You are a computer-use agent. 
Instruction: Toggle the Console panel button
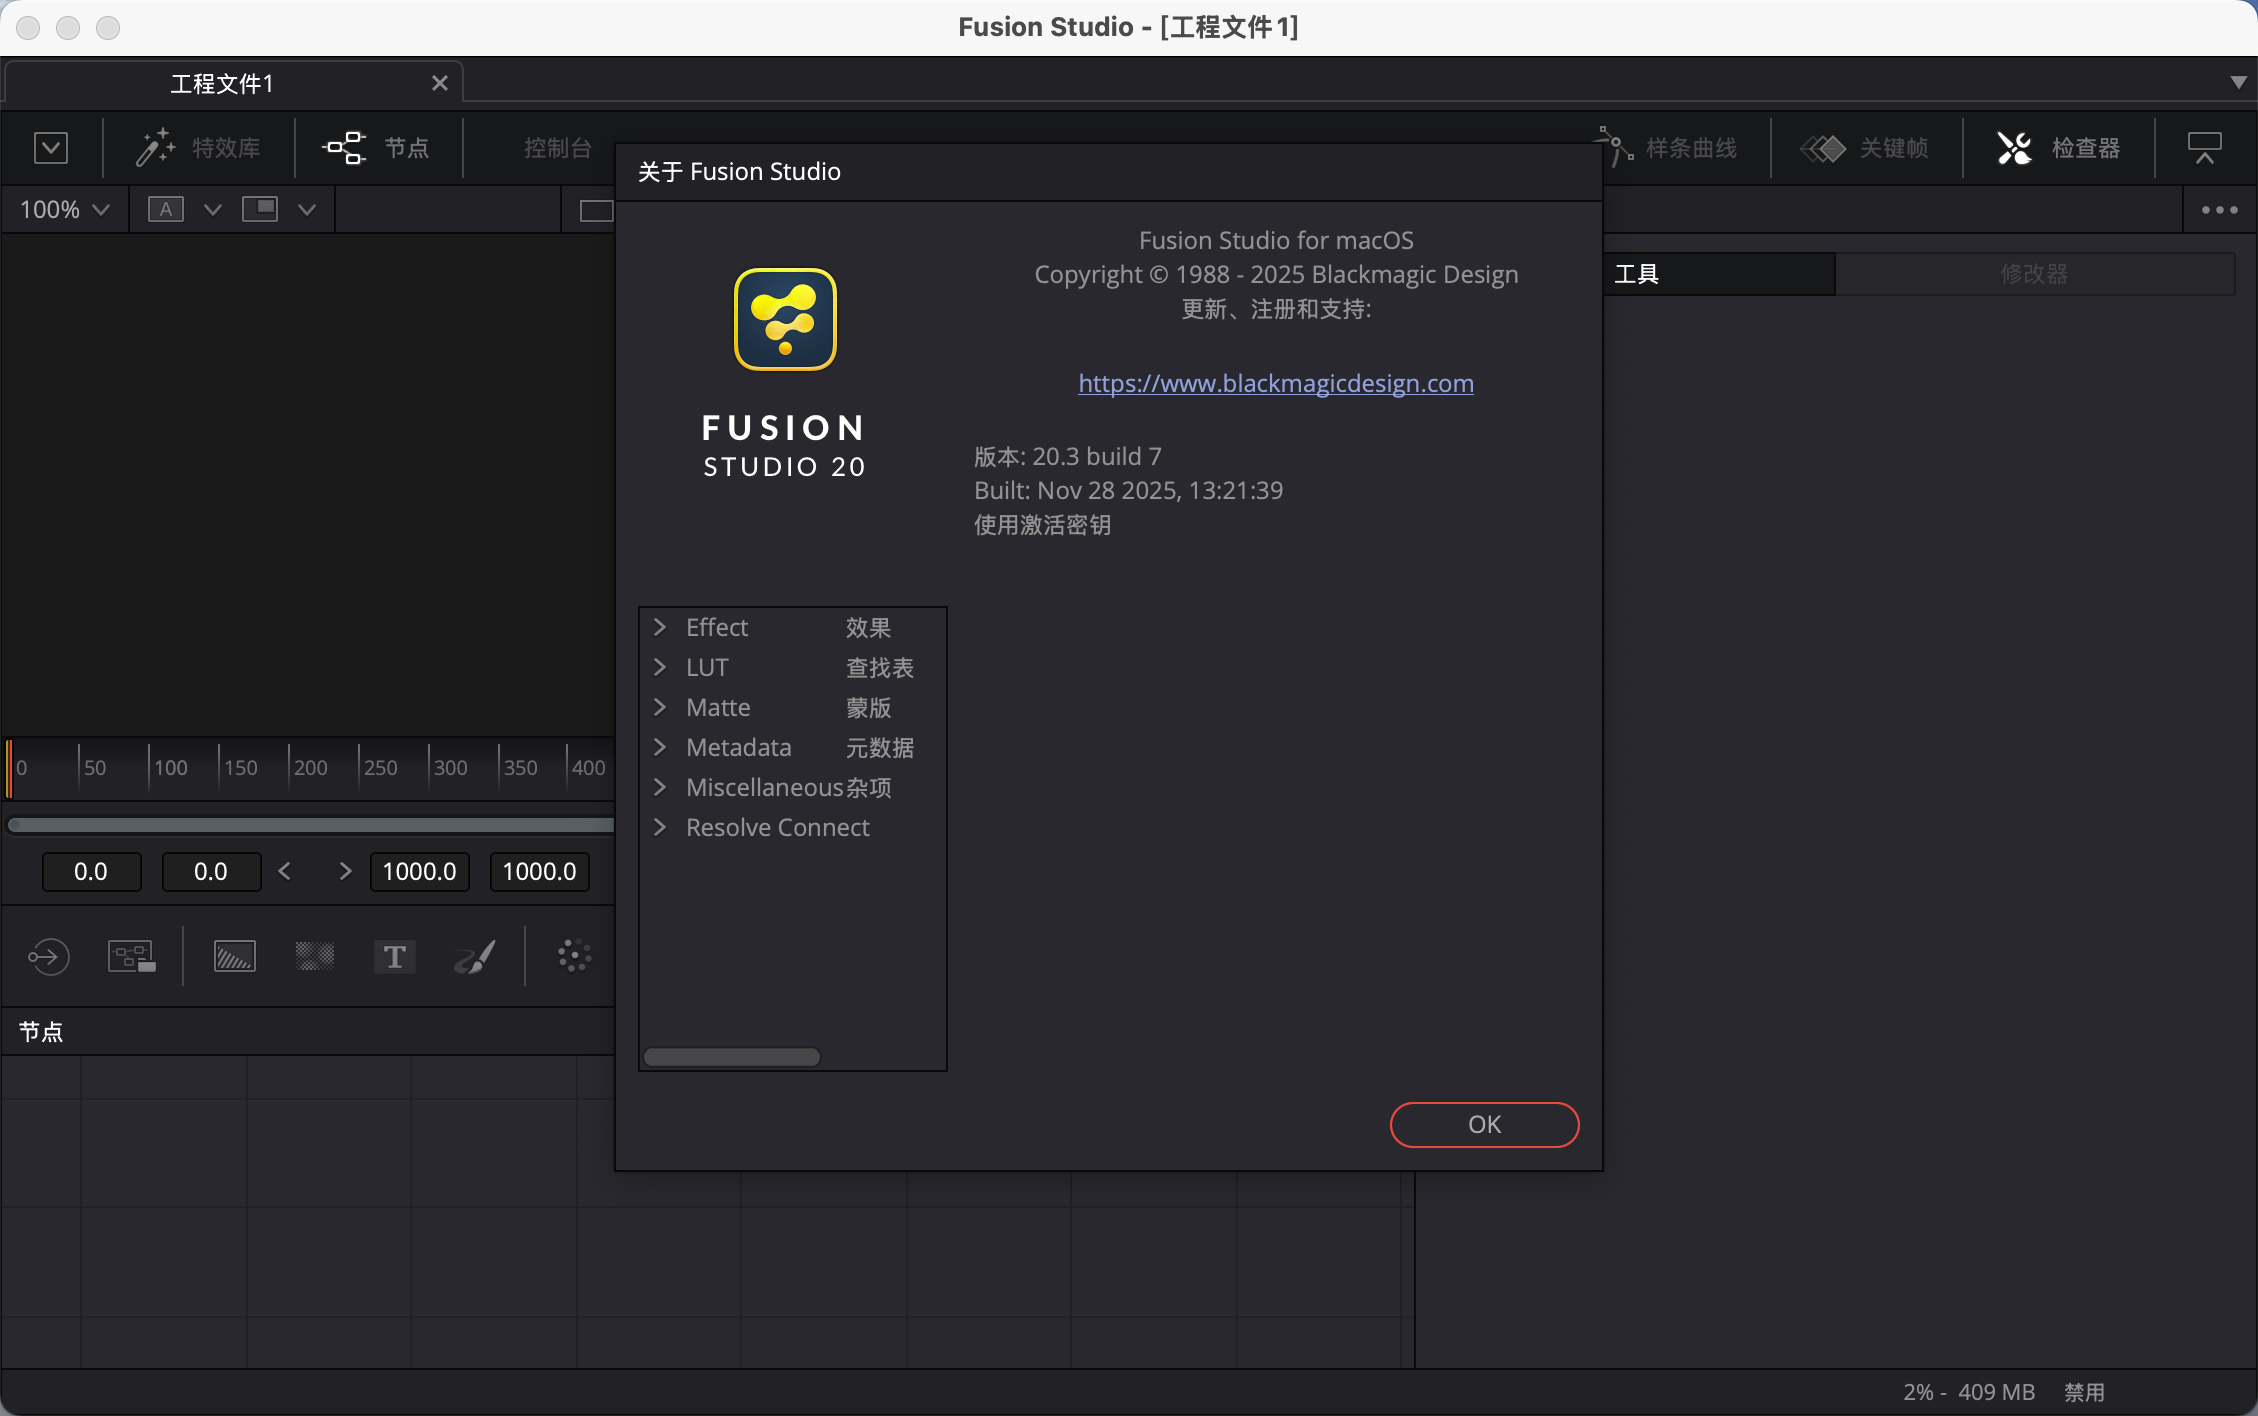coord(556,148)
